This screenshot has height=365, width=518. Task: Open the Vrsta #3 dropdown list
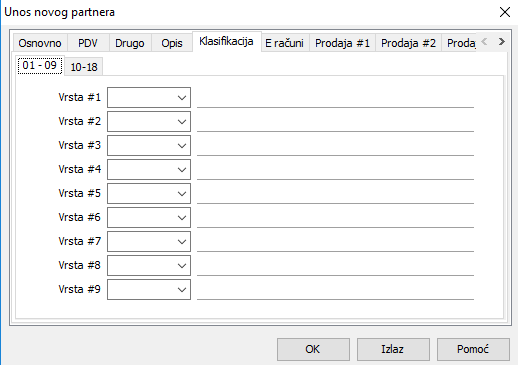click(149, 145)
